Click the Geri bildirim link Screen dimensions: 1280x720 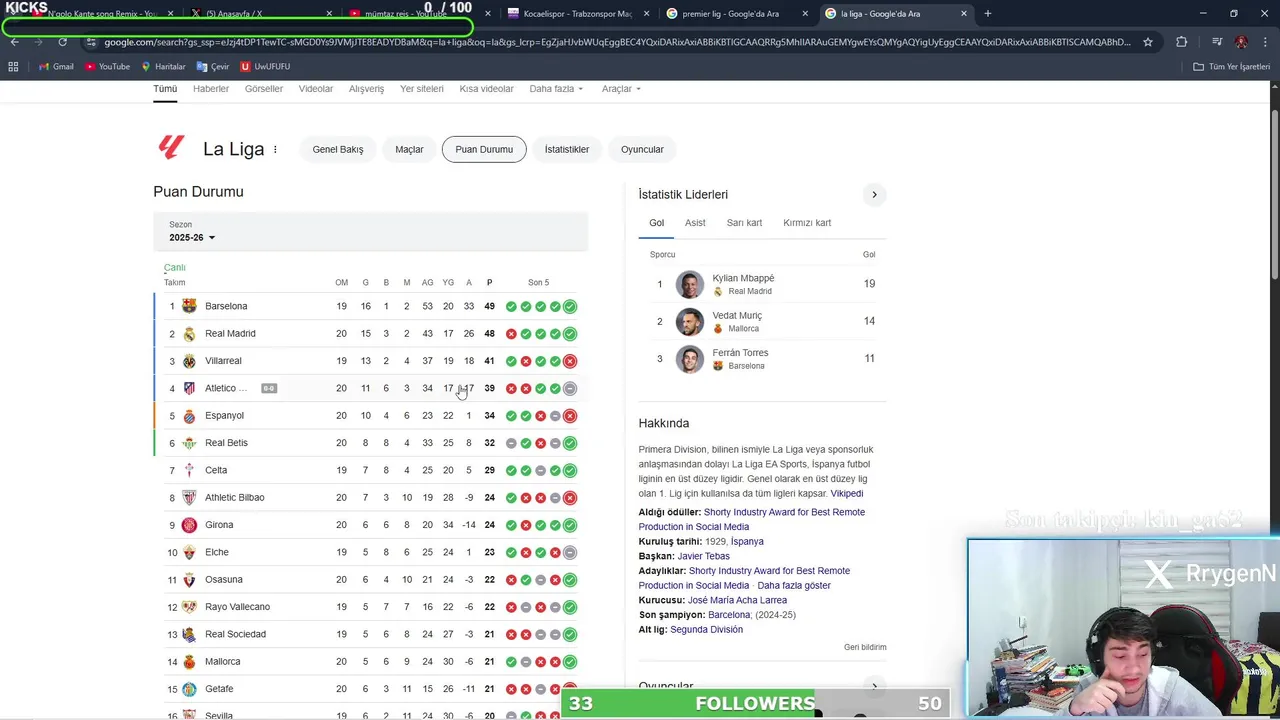coord(865,648)
